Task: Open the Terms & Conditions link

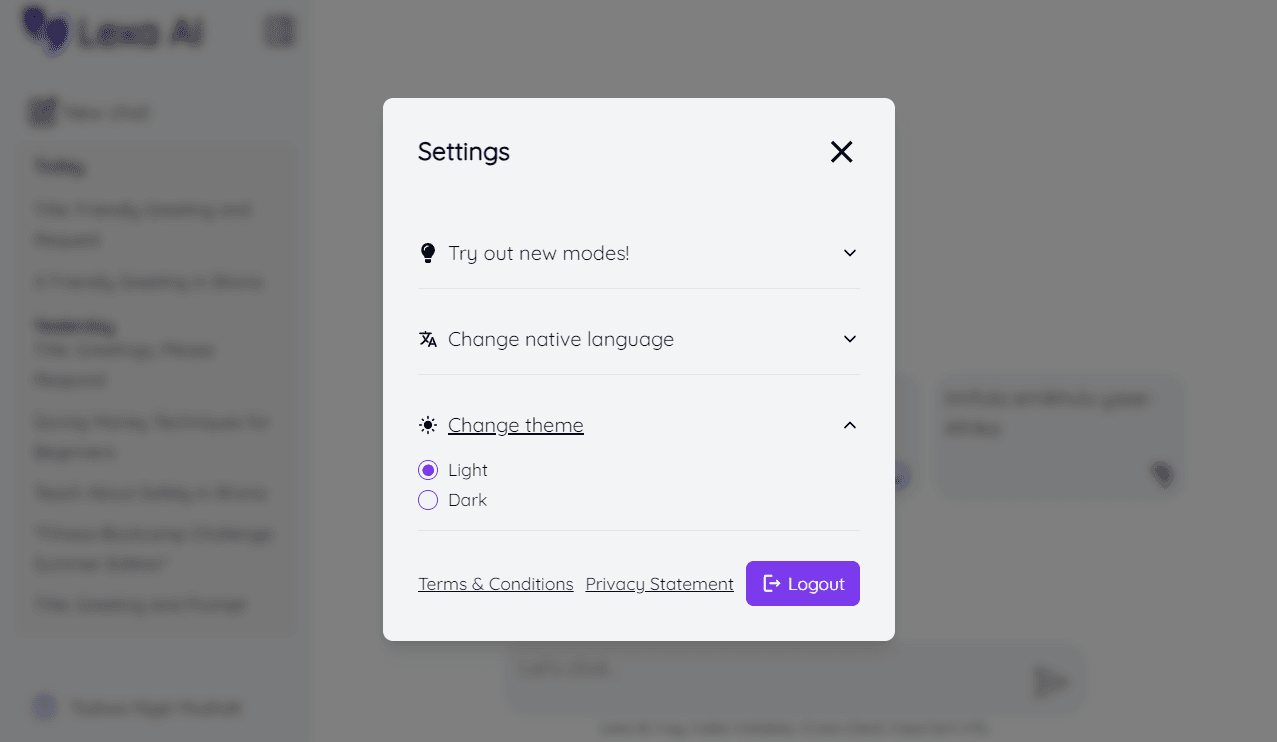Action: tap(496, 584)
